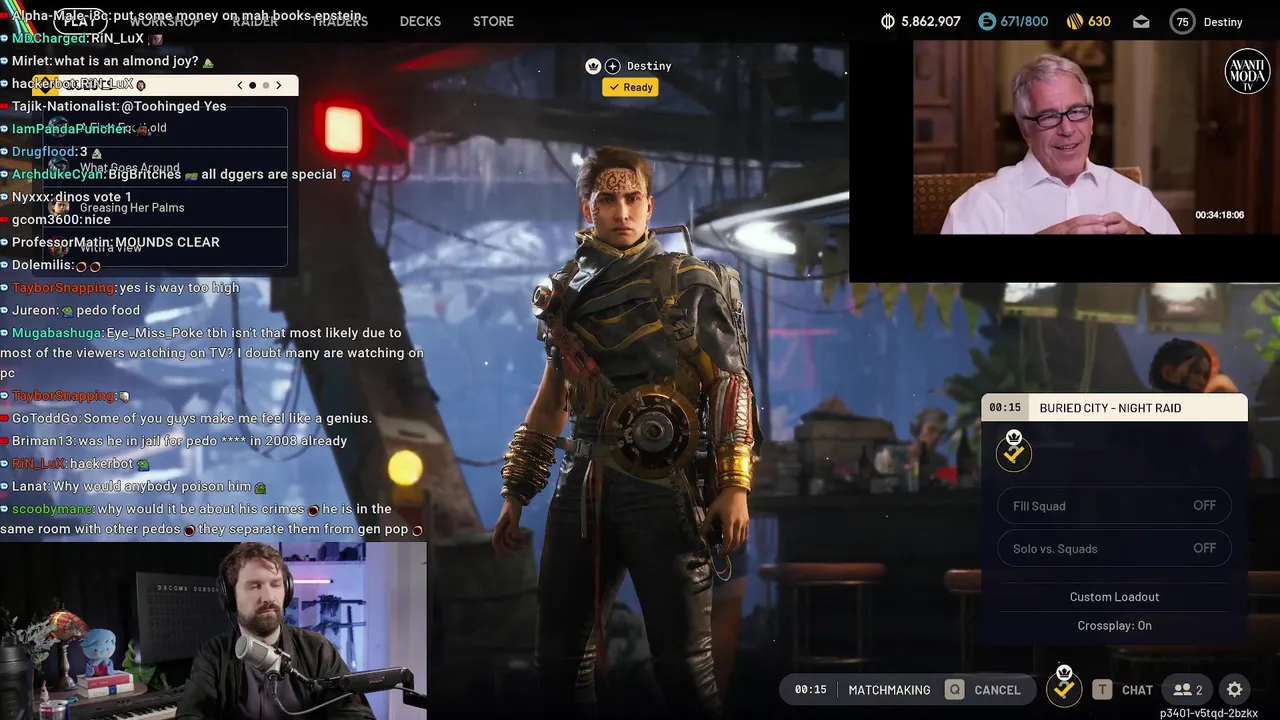Open the settings gear
1280x720 pixels.
click(x=1235, y=690)
